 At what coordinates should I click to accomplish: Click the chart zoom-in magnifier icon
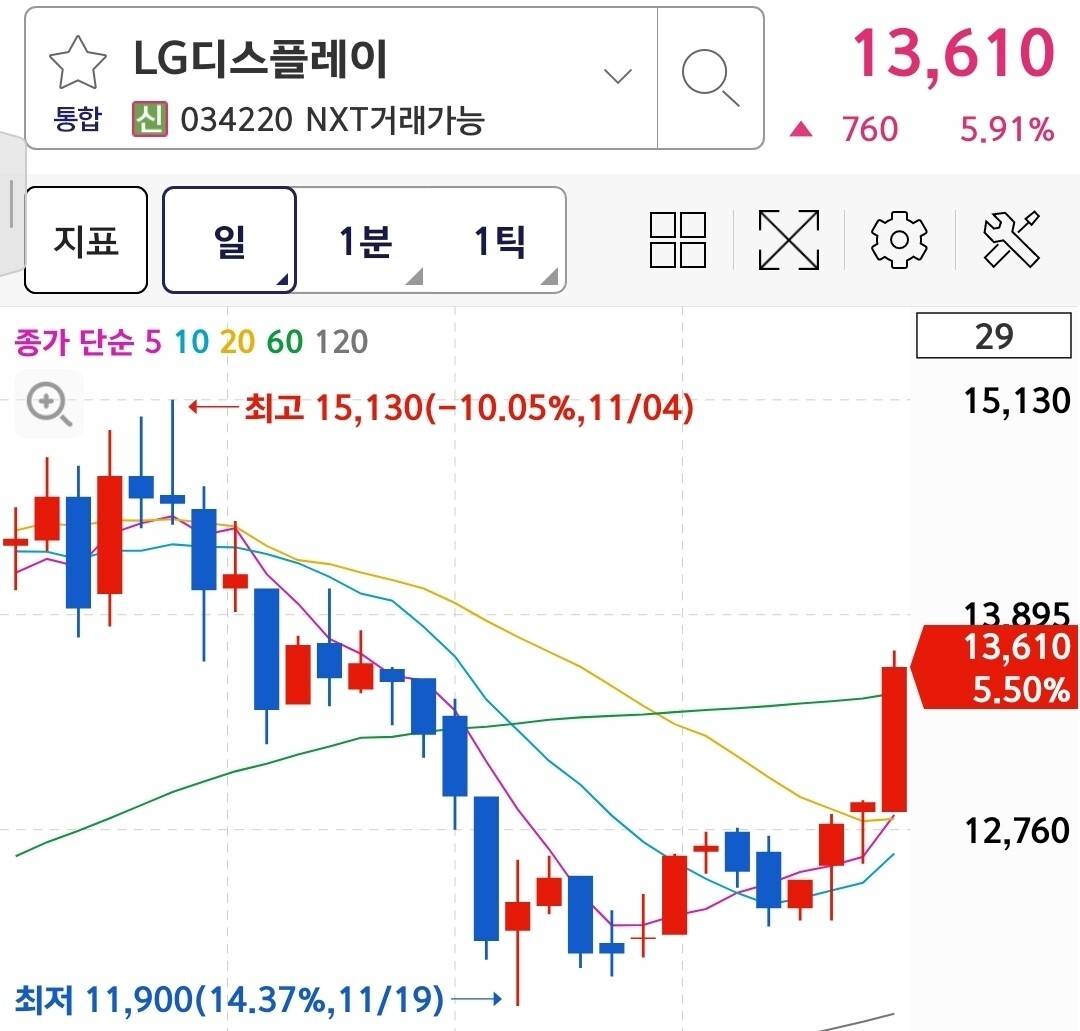click(x=49, y=404)
